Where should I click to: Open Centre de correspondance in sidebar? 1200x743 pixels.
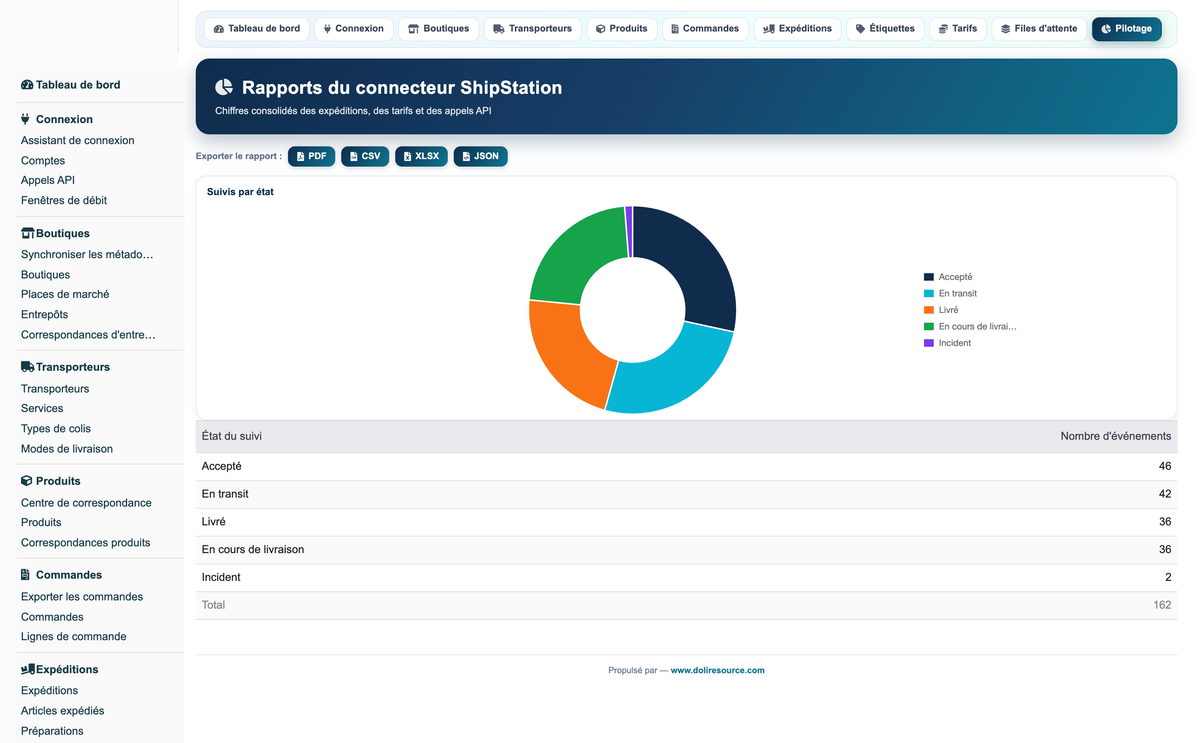(87, 503)
